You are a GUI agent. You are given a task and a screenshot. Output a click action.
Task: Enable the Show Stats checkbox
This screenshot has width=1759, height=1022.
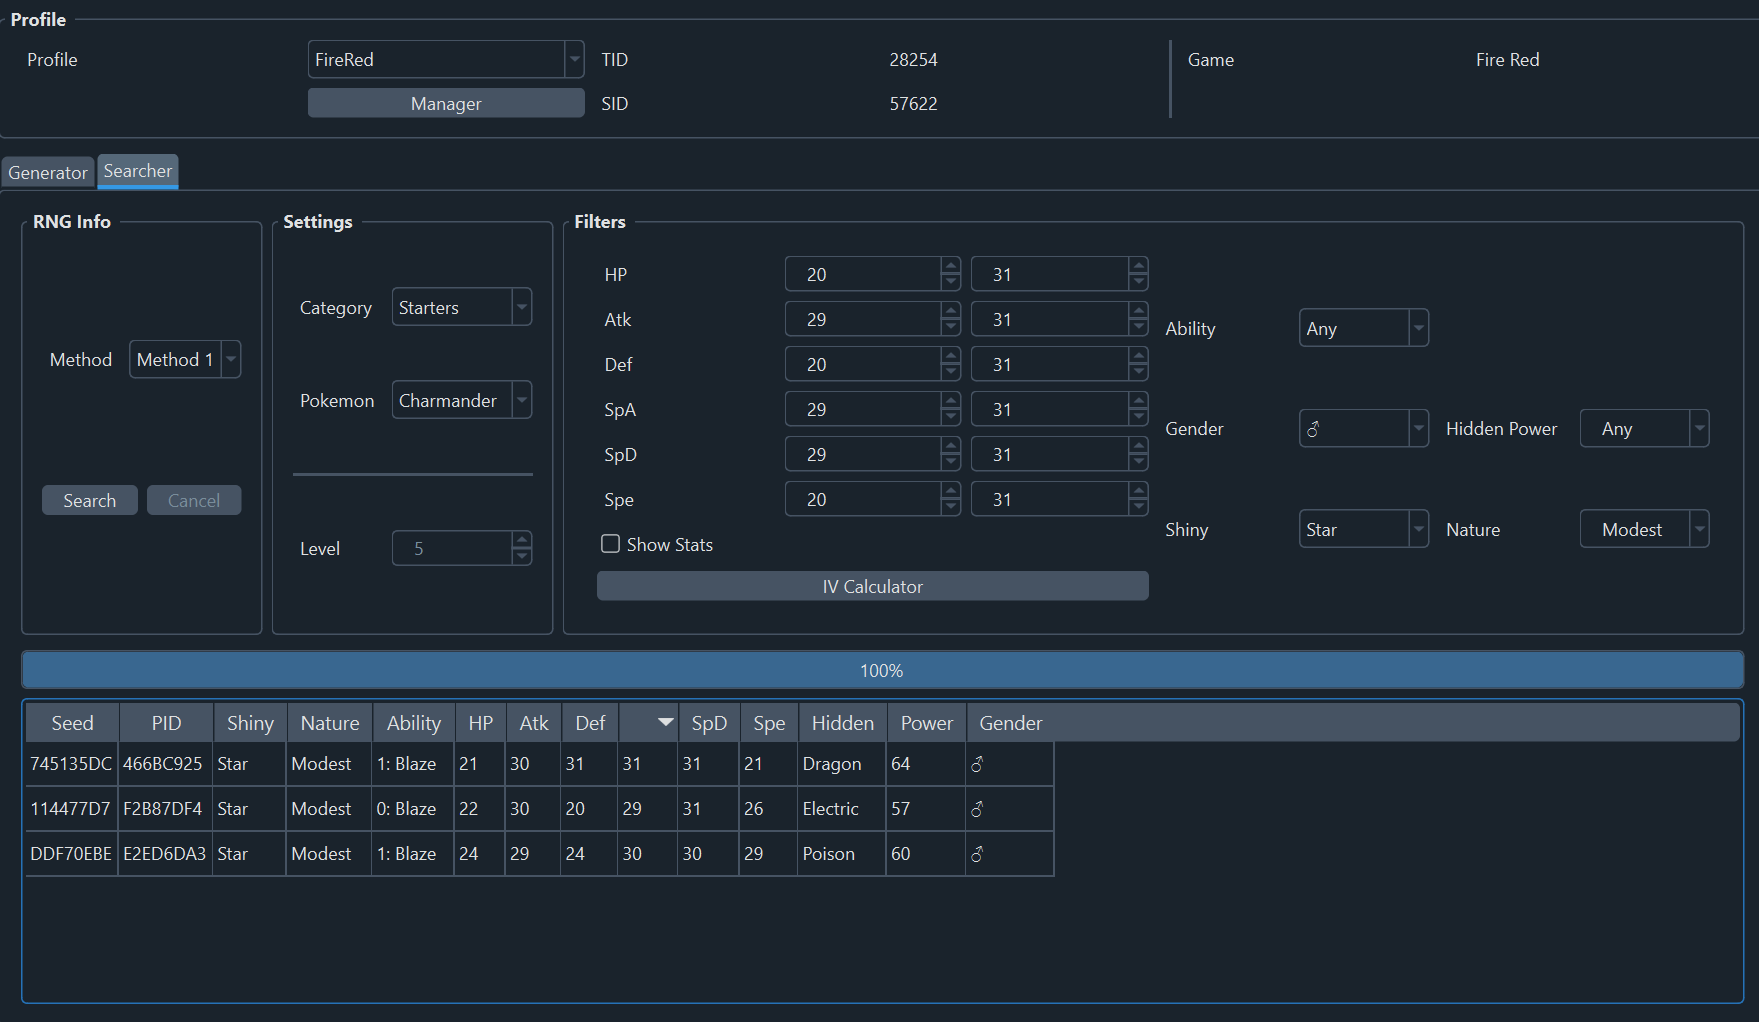click(x=610, y=544)
